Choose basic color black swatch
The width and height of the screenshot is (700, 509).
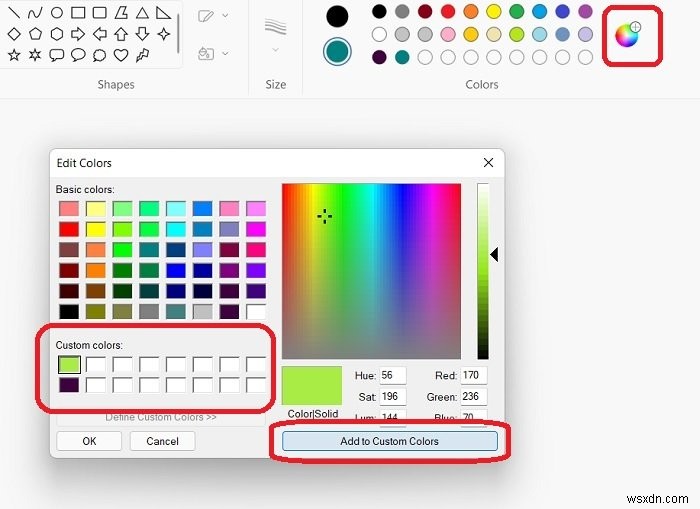click(x=69, y=311)
